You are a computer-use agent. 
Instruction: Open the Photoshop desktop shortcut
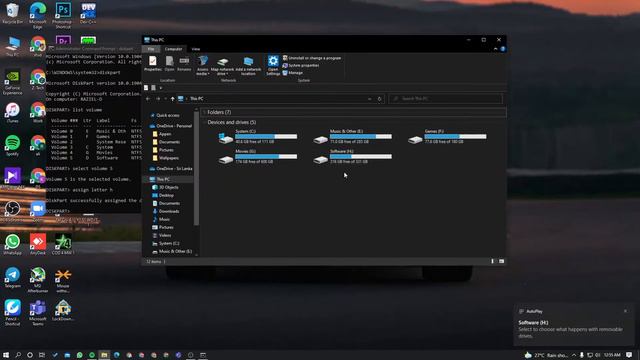click(x=63, y=16)
